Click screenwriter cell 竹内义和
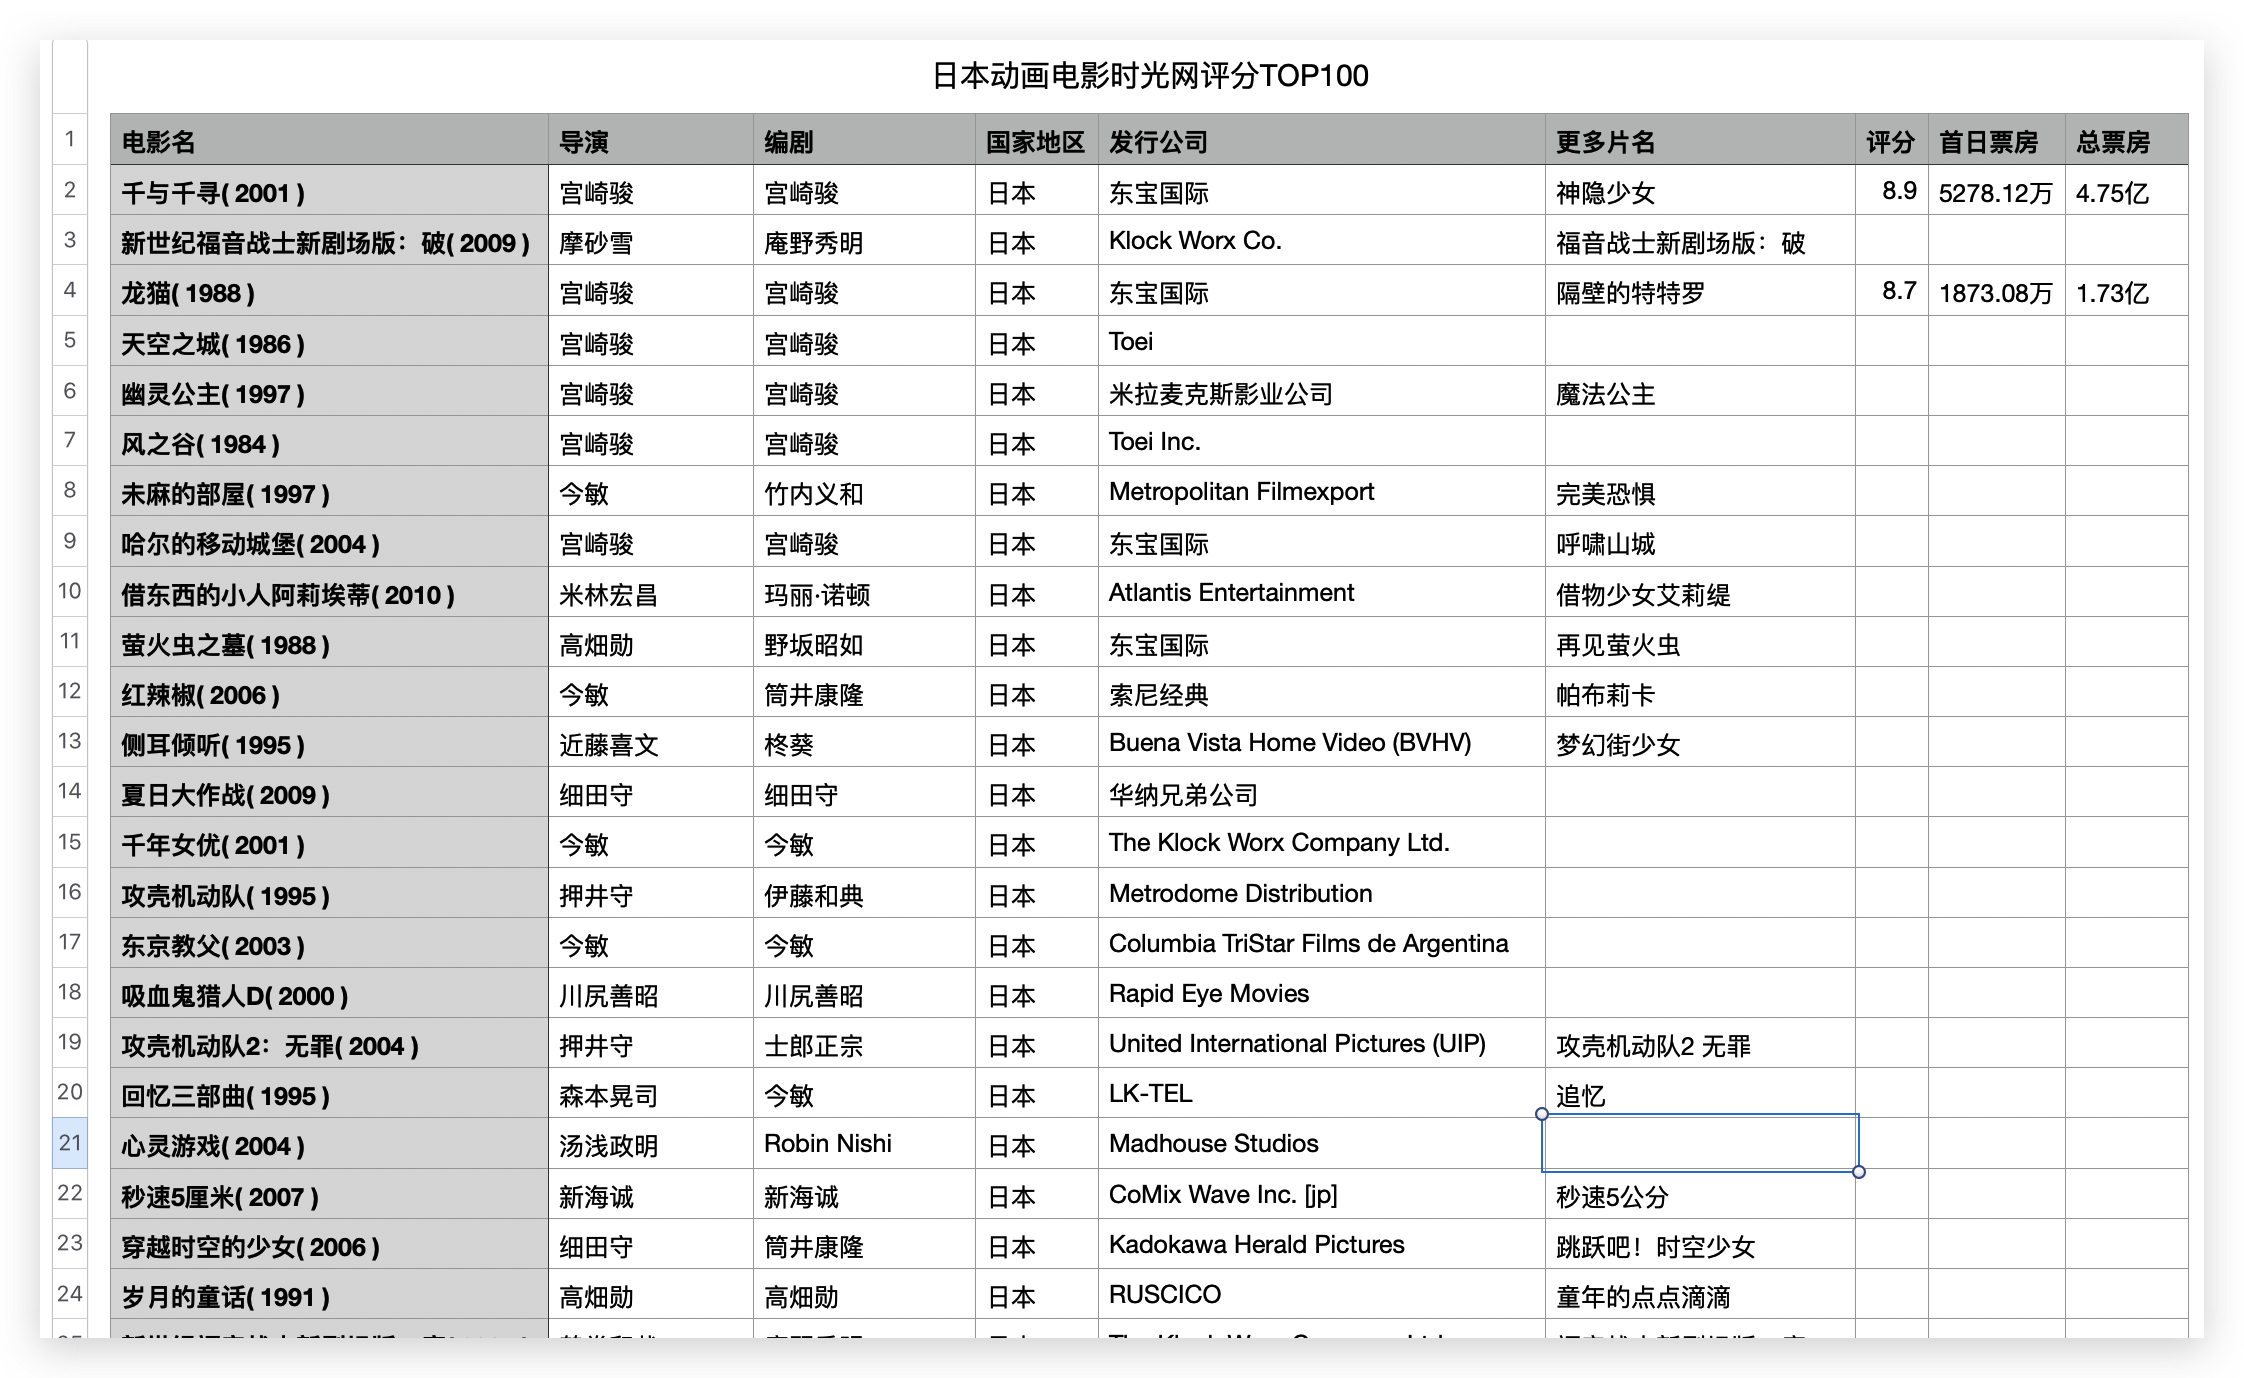2244x1378 pixels. point(864,492)
